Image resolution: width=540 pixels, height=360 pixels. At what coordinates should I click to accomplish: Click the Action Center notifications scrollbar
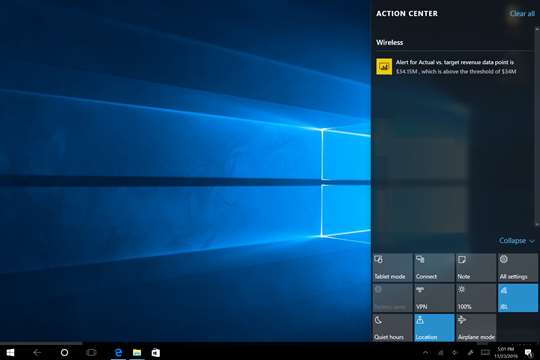[537, 126]
